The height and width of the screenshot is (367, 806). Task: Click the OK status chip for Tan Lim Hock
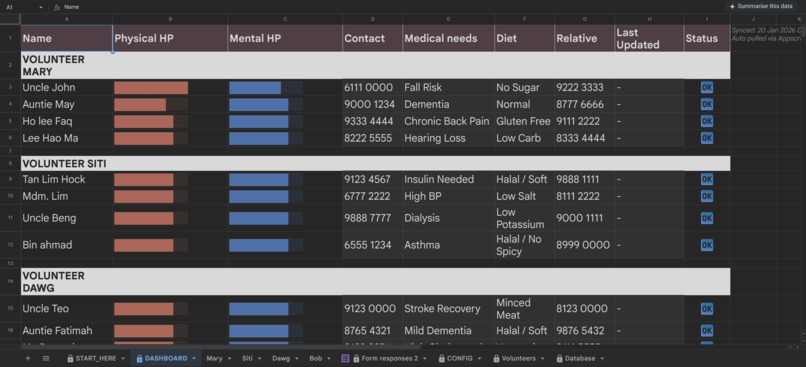[x=707, y=179]
